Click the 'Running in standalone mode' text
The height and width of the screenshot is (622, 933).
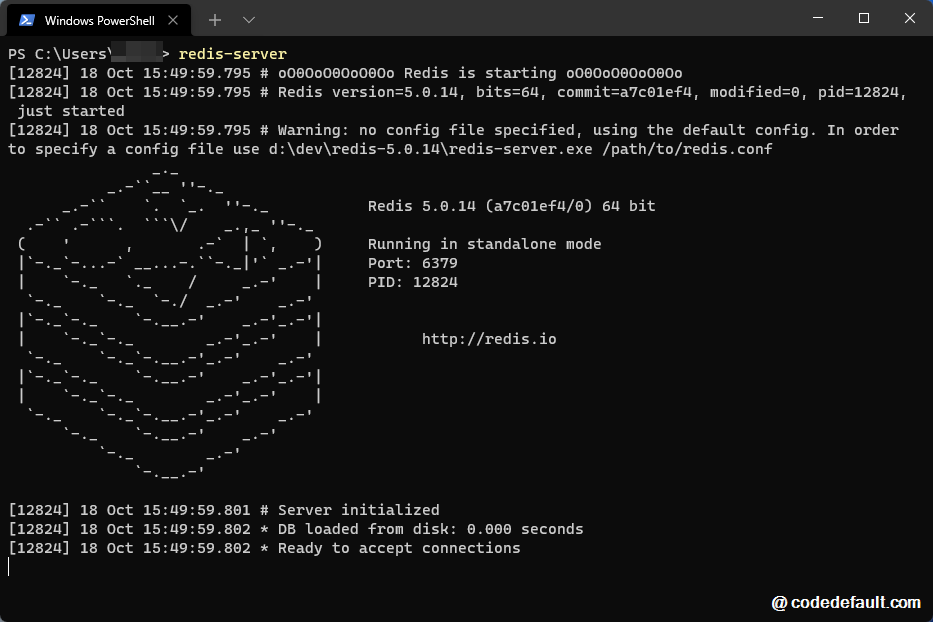[484, 244]
